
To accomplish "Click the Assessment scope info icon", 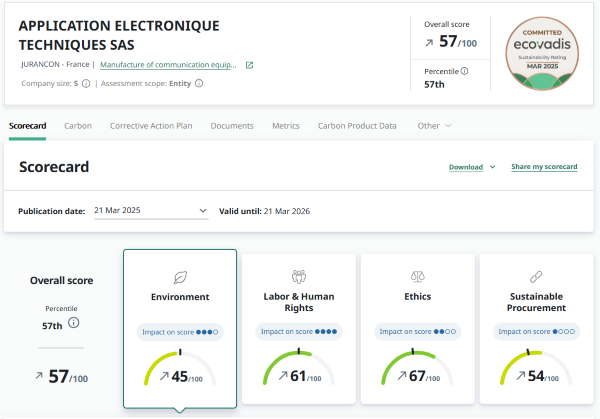I will 199,83.
